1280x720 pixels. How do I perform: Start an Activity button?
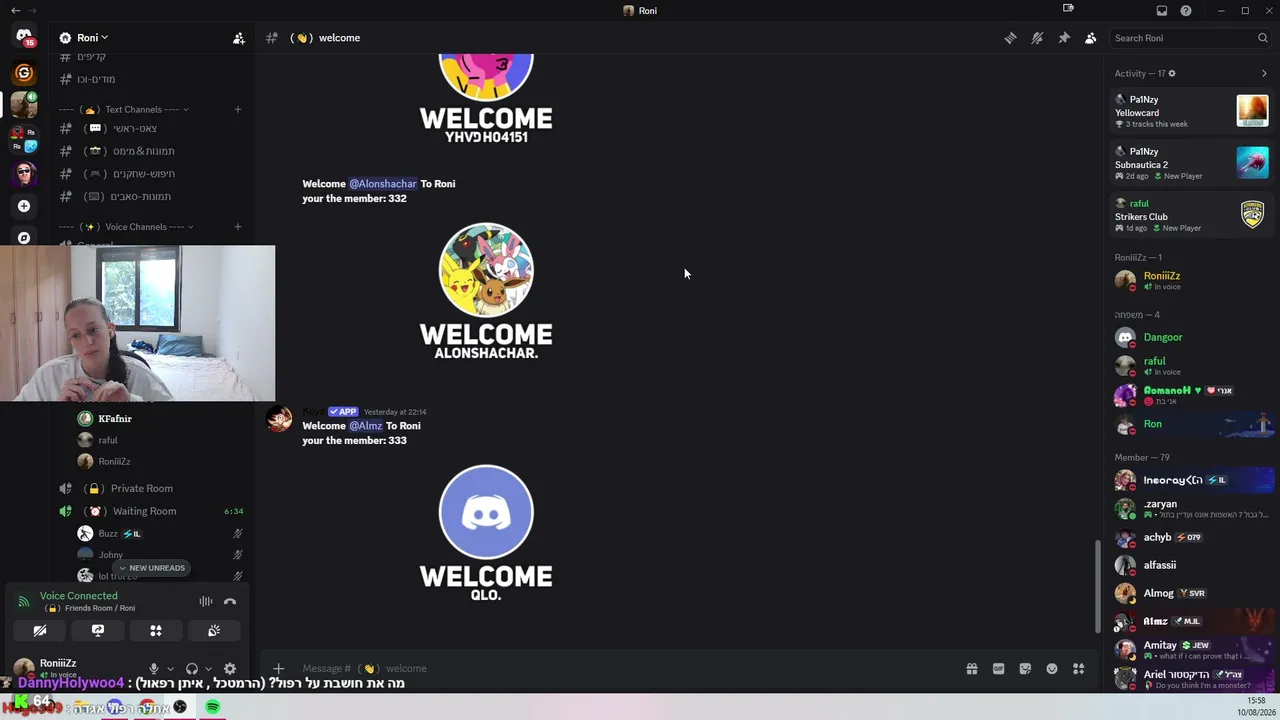tap(156, 631)
